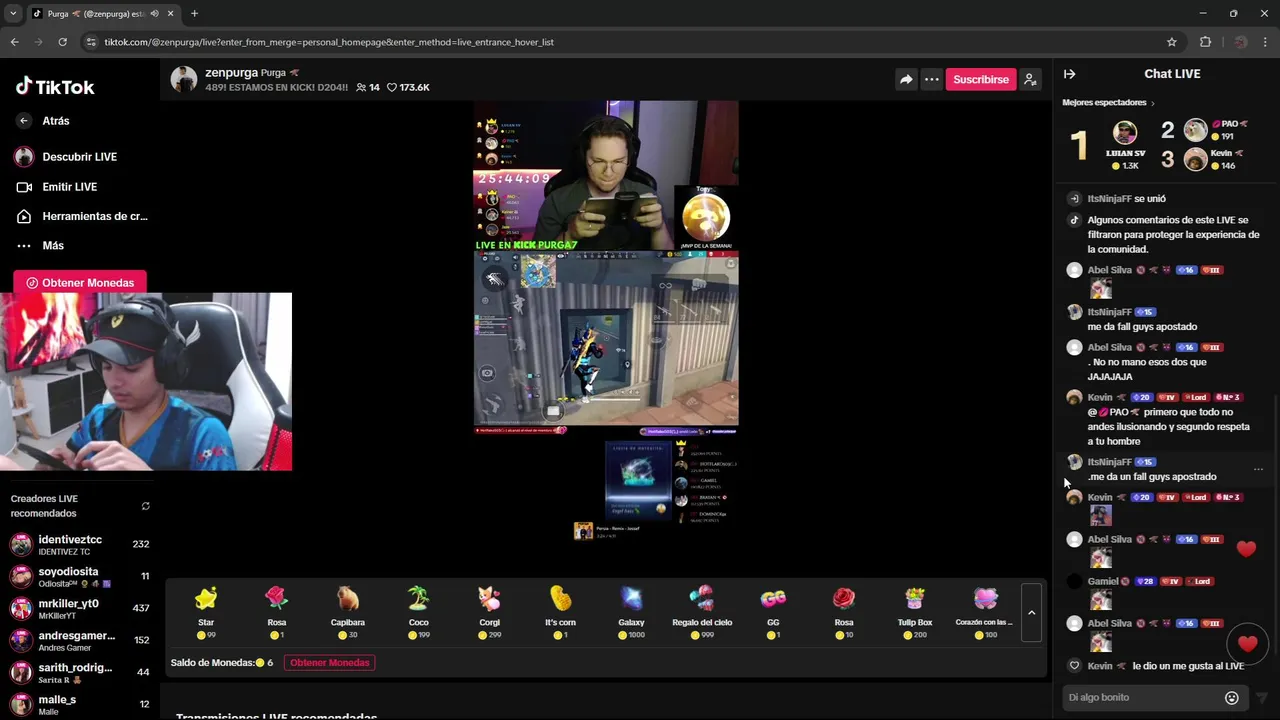
Task: Click the address bar URL
Action: (x=329, y=42)
